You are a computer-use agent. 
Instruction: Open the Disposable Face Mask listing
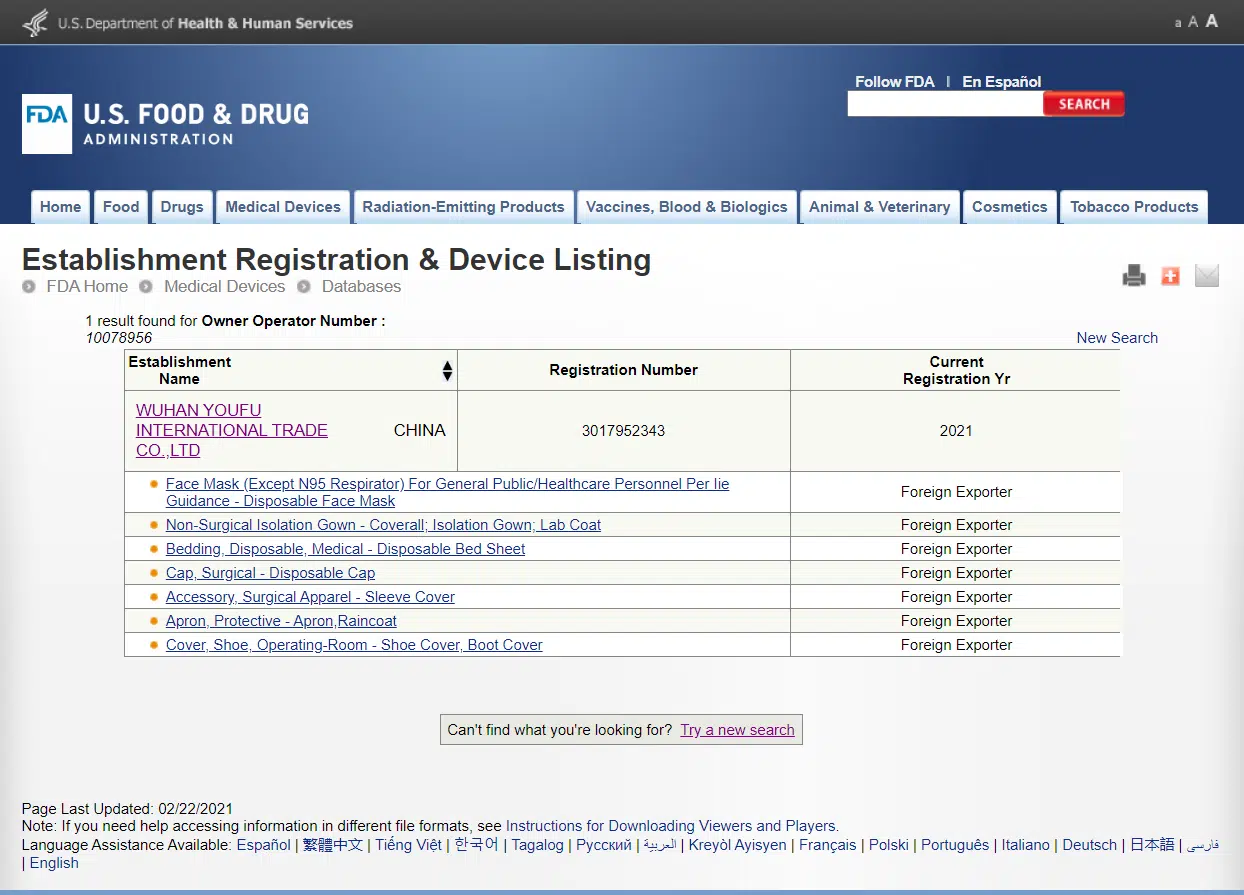(447, 492)
